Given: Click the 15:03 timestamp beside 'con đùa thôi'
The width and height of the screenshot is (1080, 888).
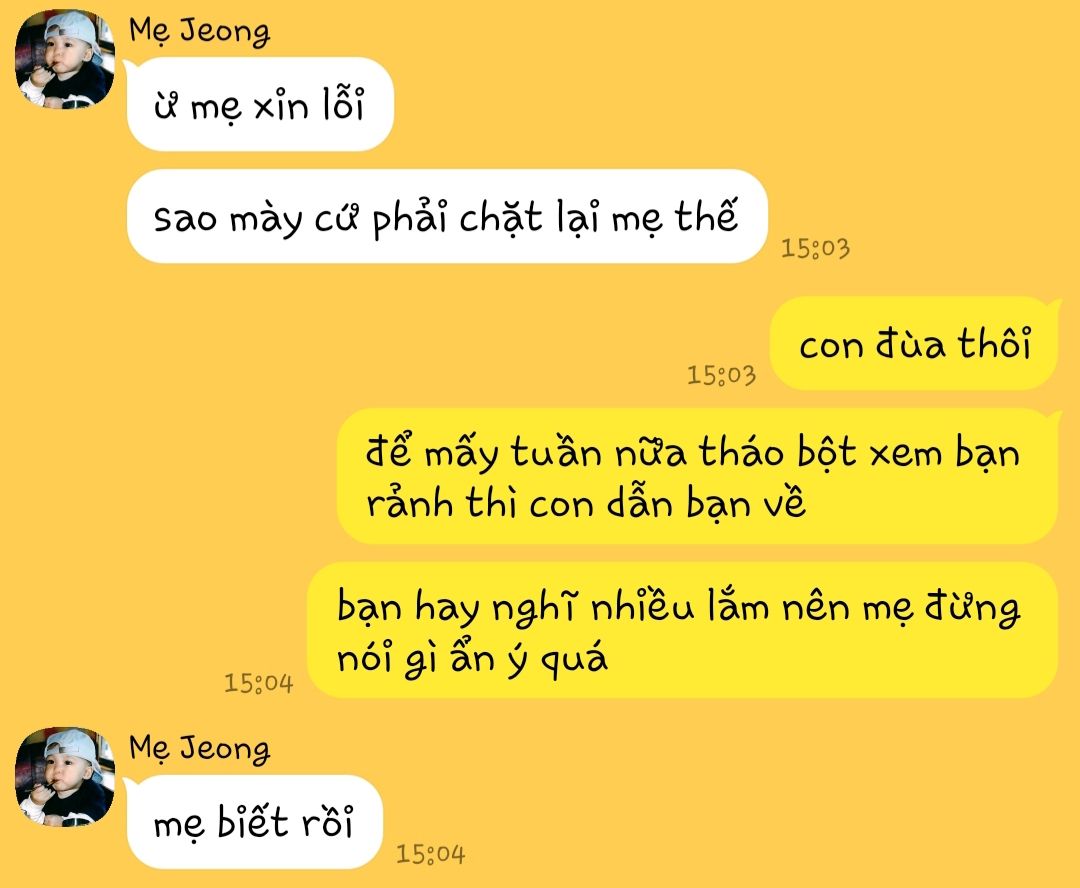Looking at the screenshot, I should 721,375.
